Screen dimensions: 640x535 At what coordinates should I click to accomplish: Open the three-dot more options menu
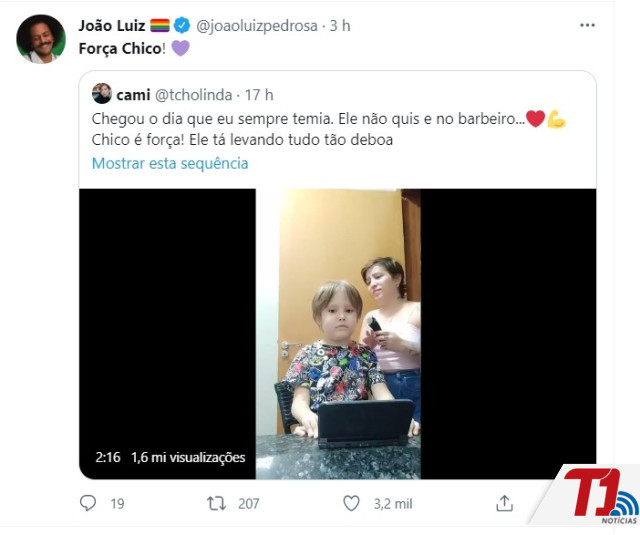click(587, 25)
